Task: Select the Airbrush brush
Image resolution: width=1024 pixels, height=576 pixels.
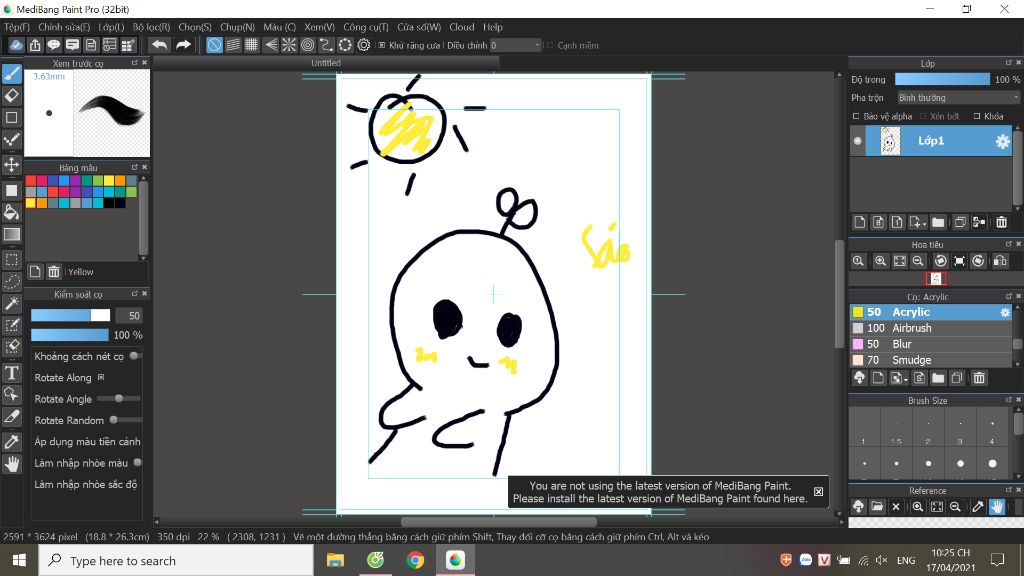Action: [x=931, y=328]
